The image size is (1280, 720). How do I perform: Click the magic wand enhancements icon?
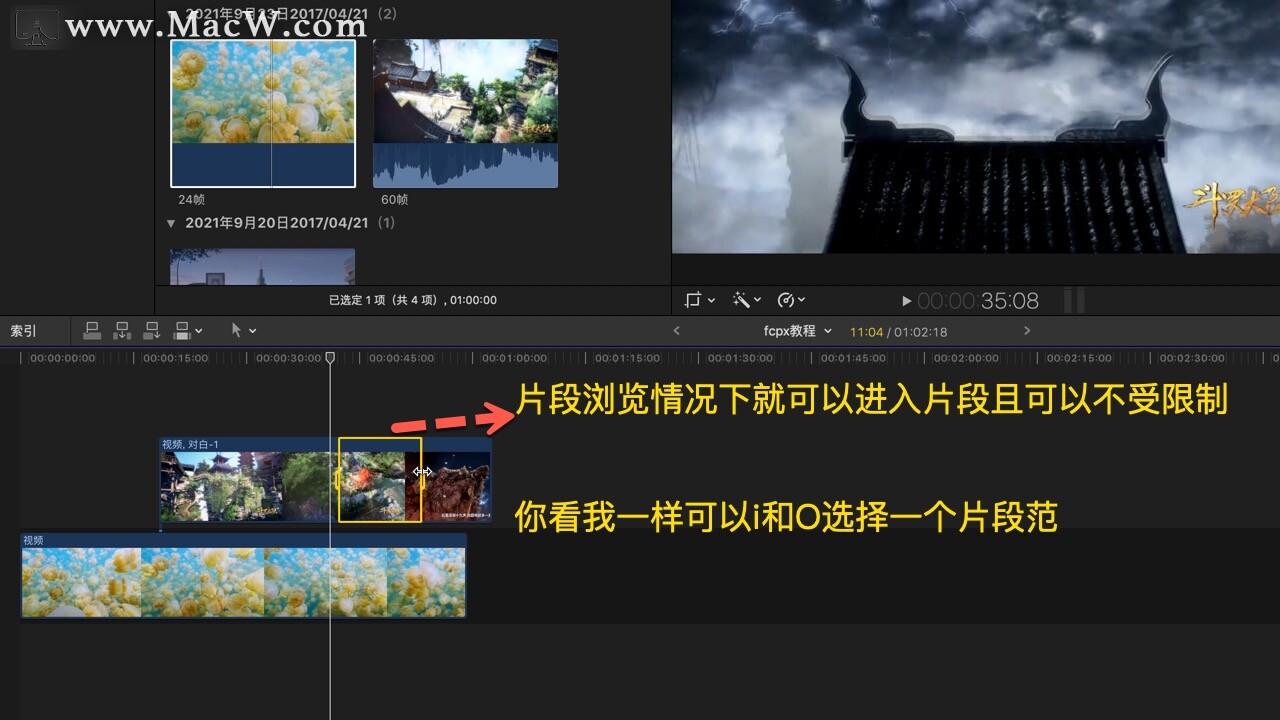click(741, 300)
